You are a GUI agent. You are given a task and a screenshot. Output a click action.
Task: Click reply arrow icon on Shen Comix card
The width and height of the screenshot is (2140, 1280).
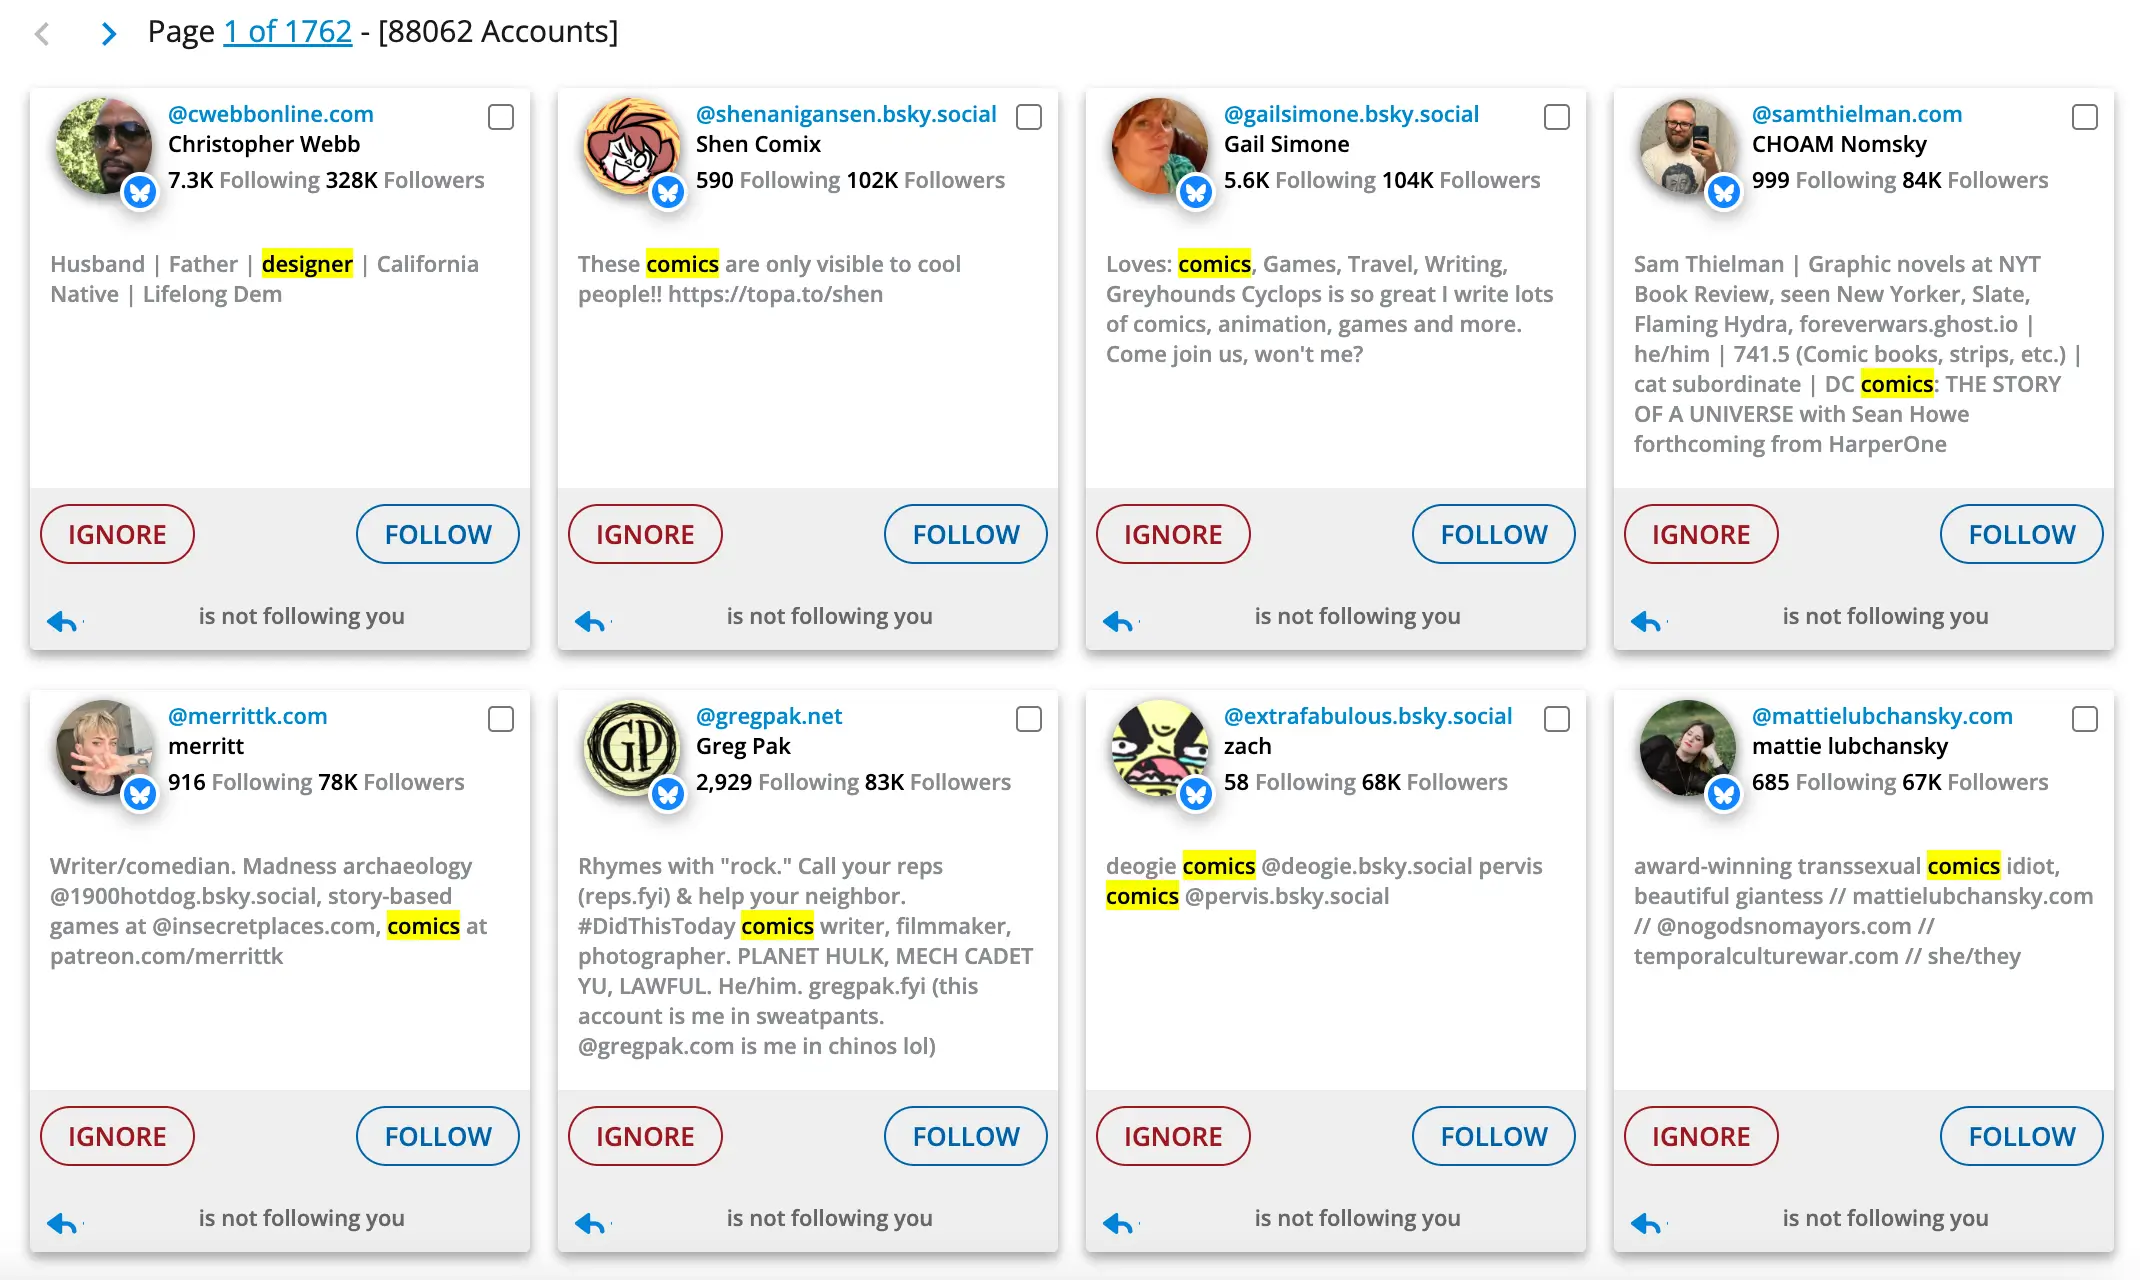pyautogui.click(x=590, y=622)
